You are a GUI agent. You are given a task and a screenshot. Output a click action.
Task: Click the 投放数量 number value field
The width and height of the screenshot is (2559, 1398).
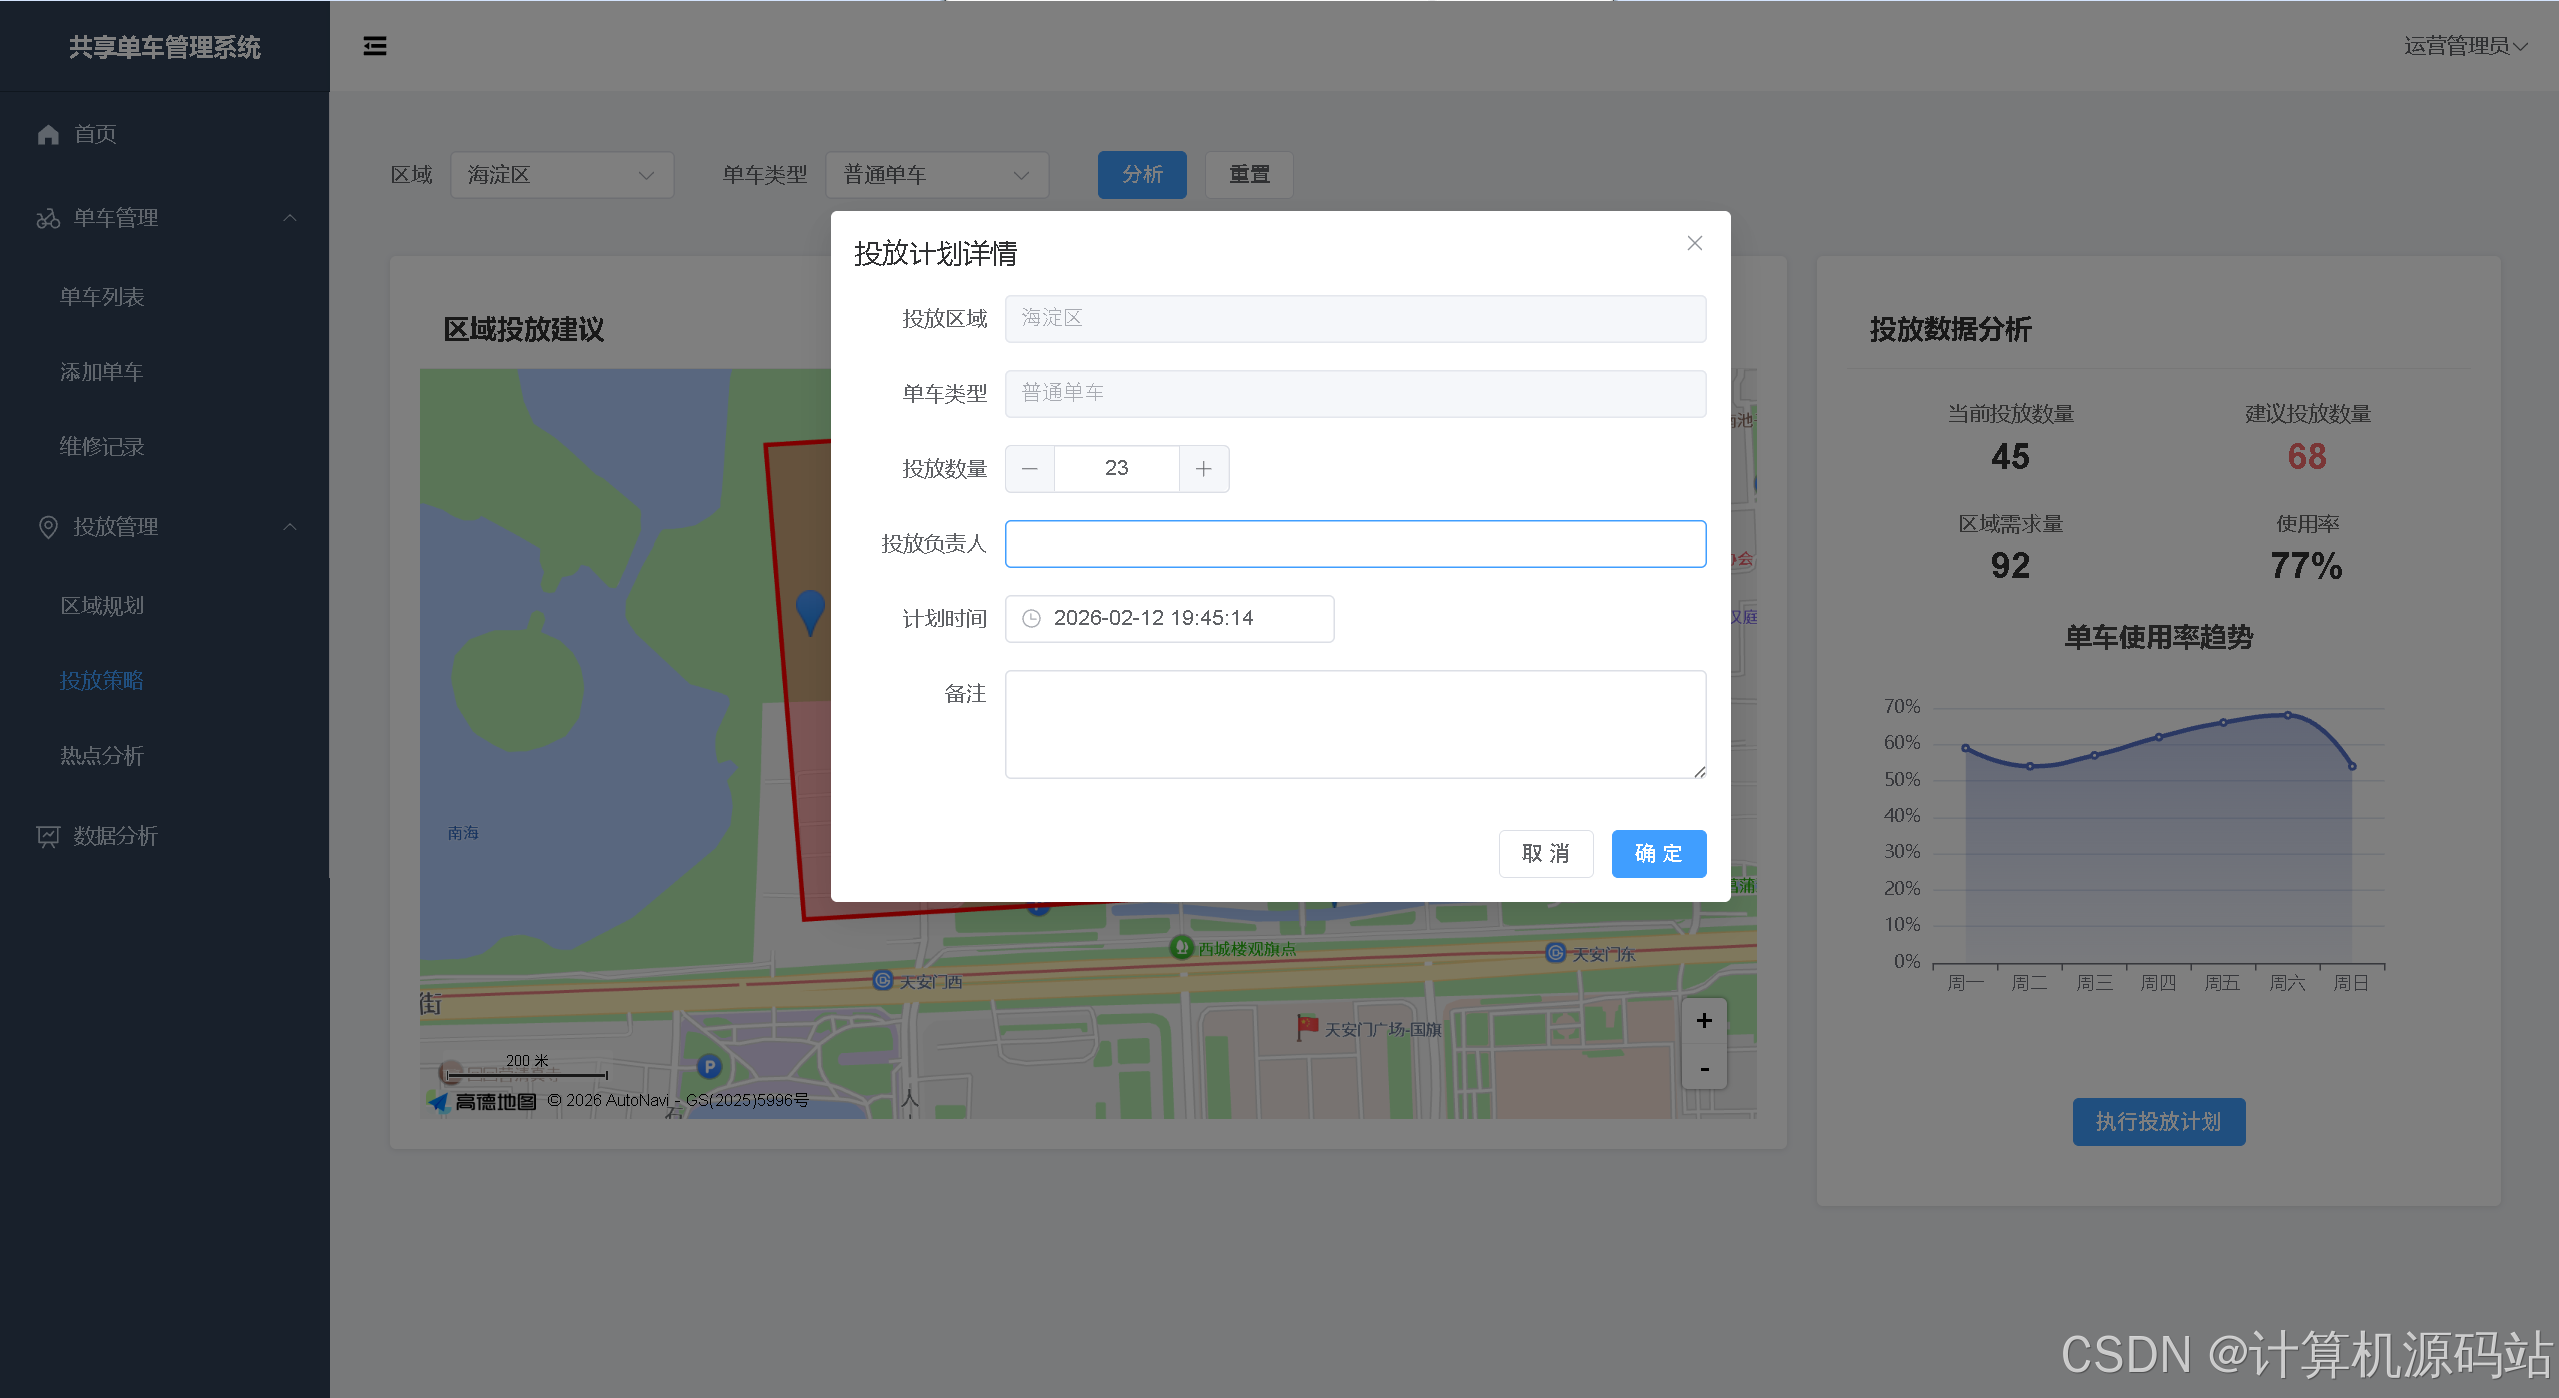[x=1116, y=469]
